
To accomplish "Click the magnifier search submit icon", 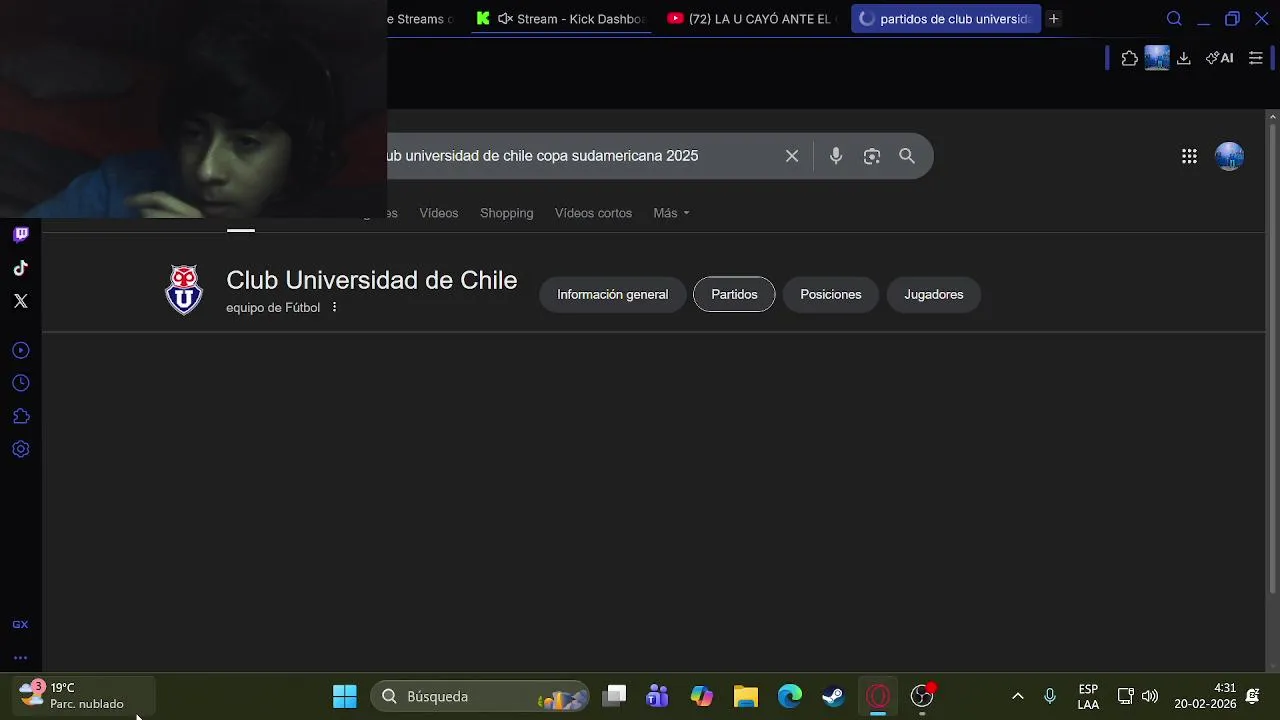I will click(907, 156).
